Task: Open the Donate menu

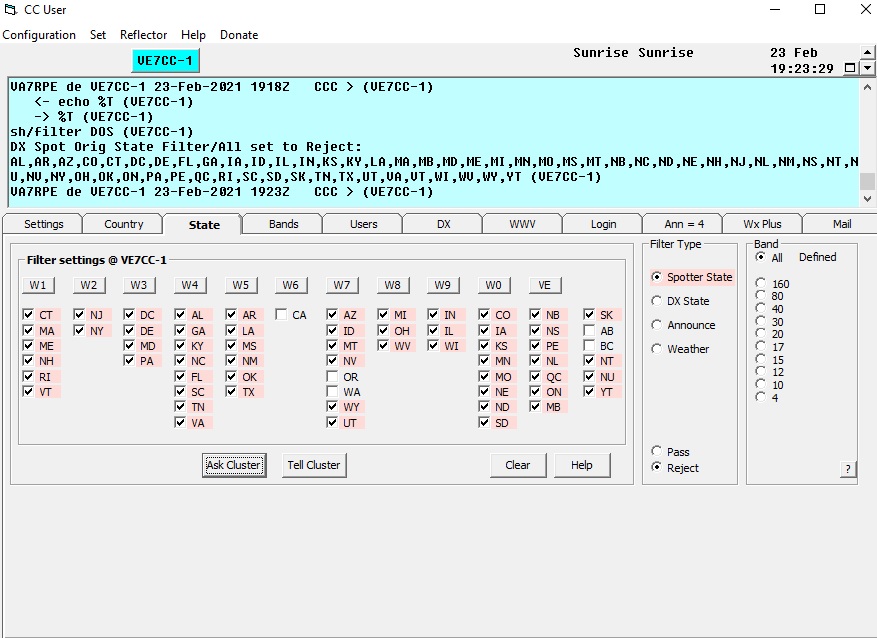Action: [x=239, y=35]
